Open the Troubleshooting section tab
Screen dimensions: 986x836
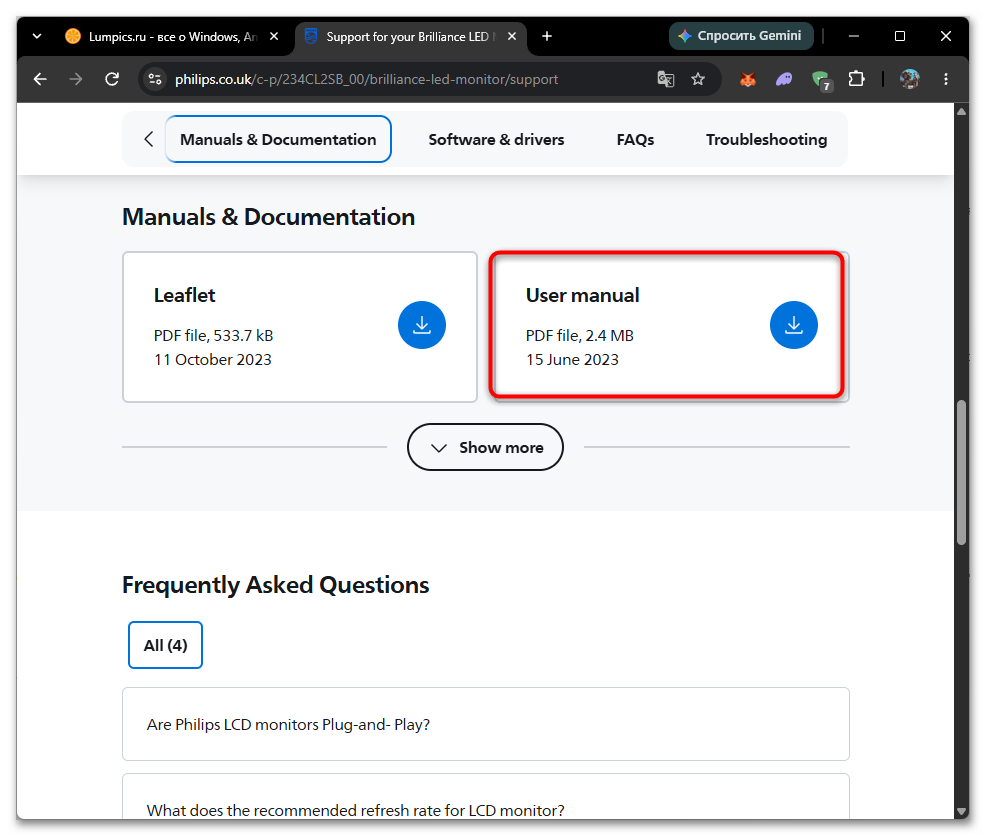pyautogui.click(x=767, y=139)
